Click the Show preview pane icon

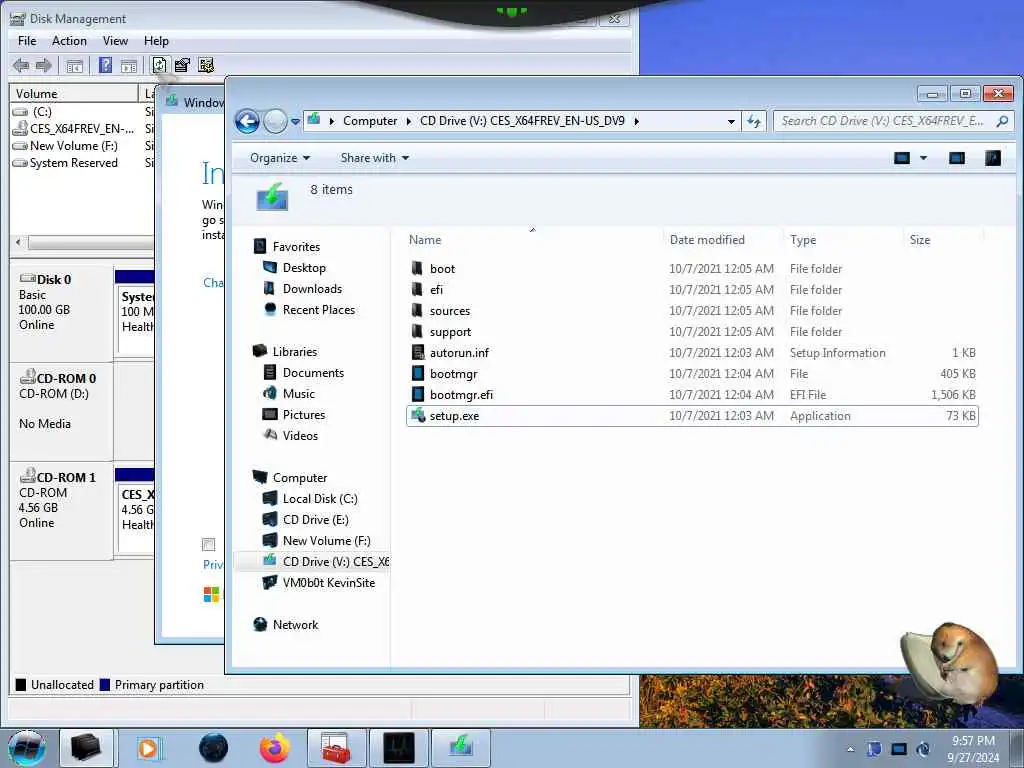coord(957,158)
